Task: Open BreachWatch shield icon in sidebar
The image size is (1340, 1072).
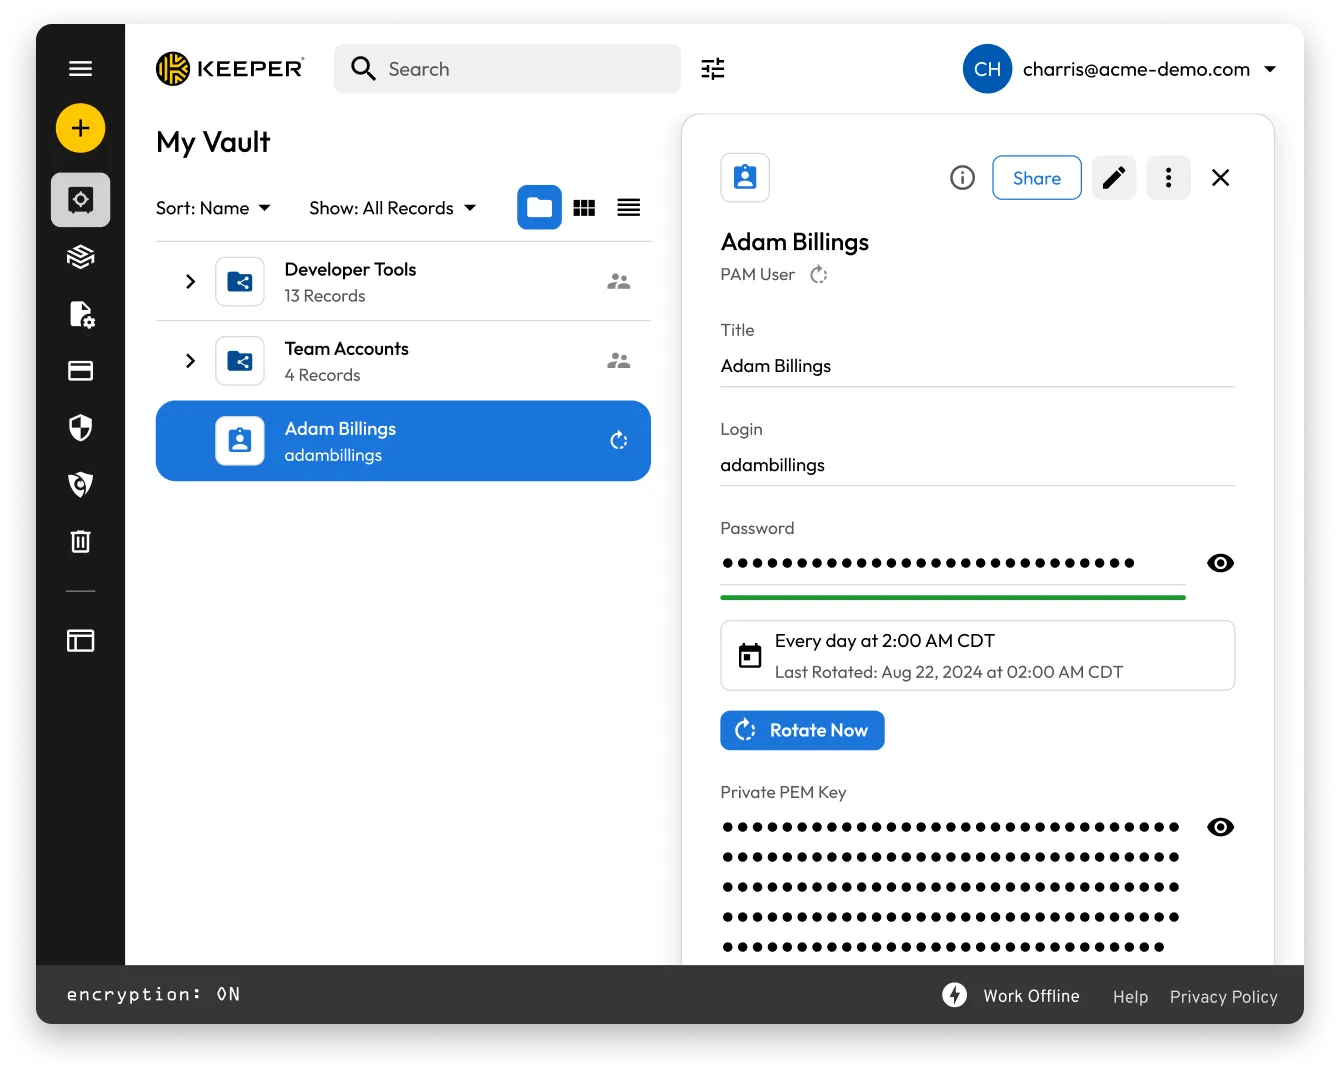Action: point(80,484)
